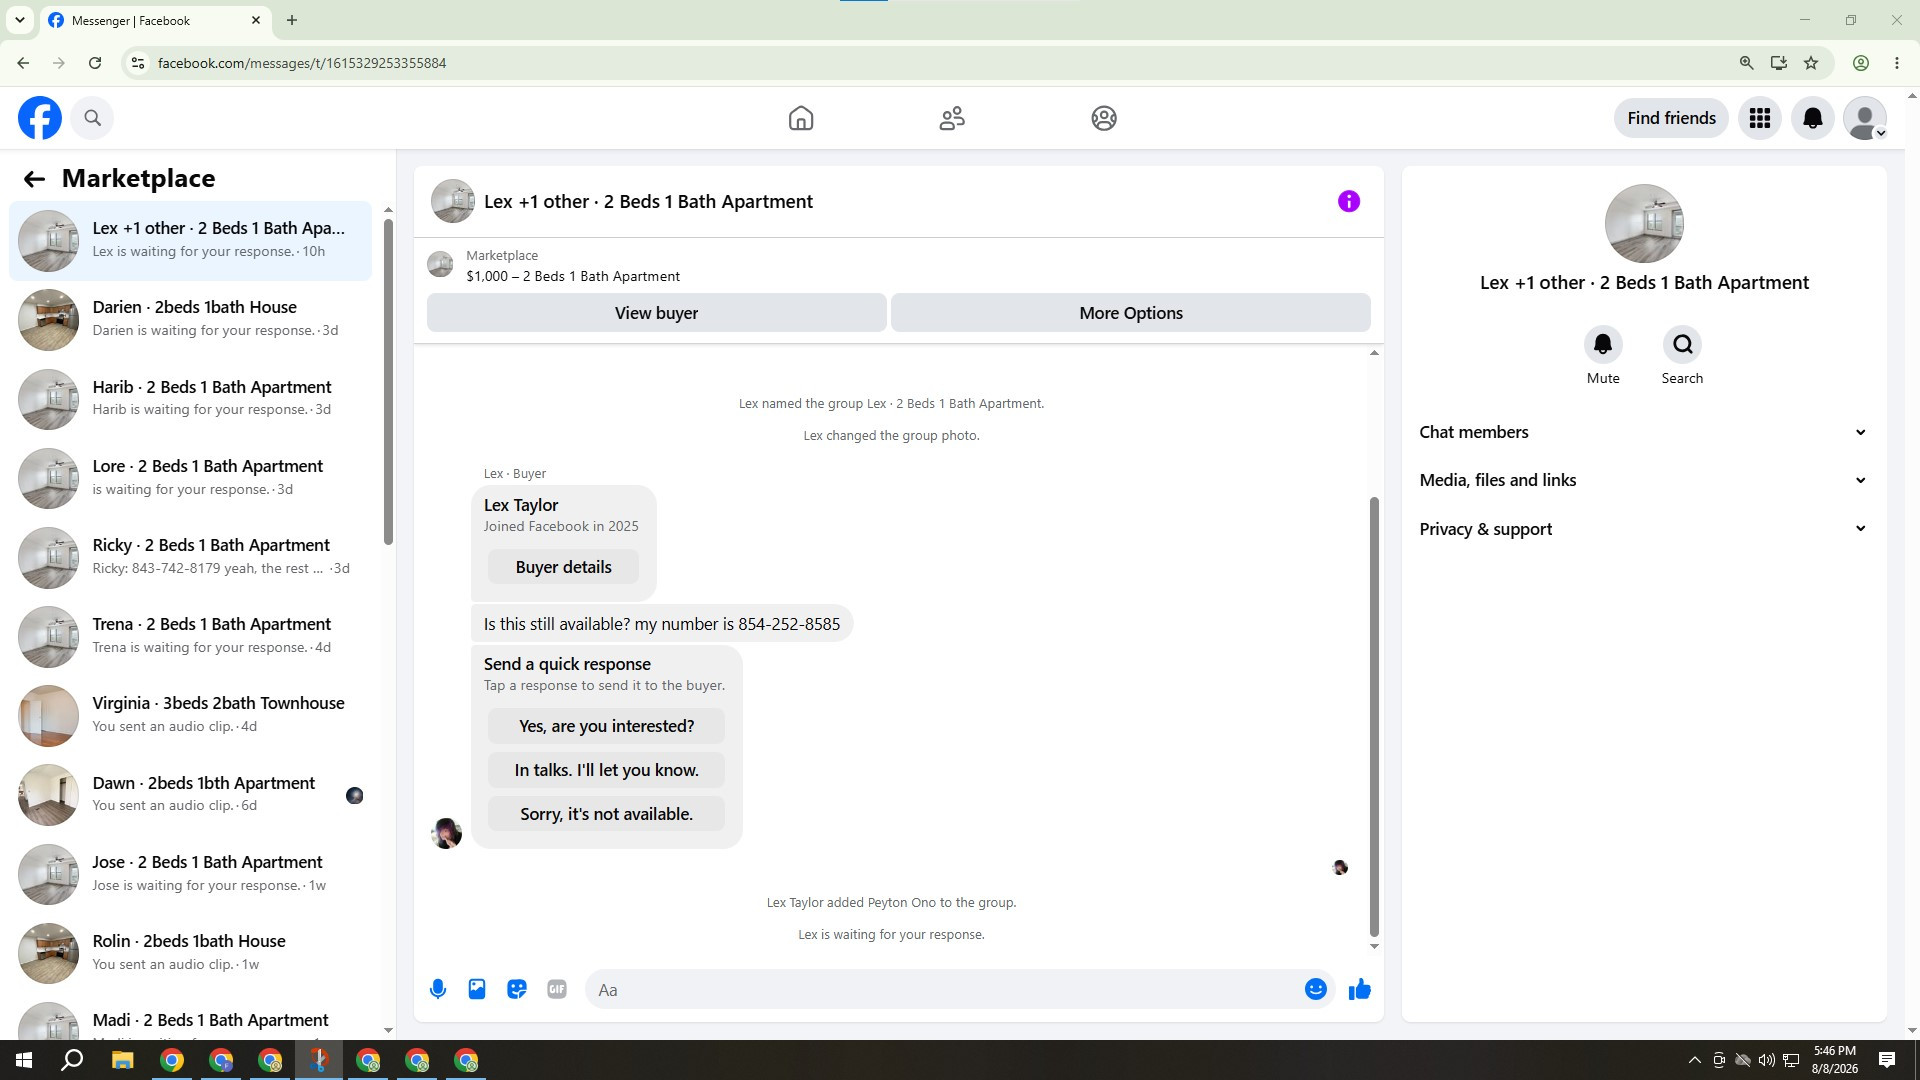Click the conversation list scrollbar
The image size is (1920, 1080).
388,380
